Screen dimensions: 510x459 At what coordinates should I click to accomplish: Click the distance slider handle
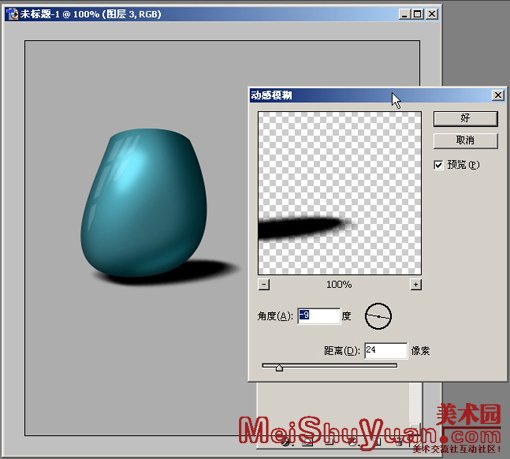coord(279,367)
